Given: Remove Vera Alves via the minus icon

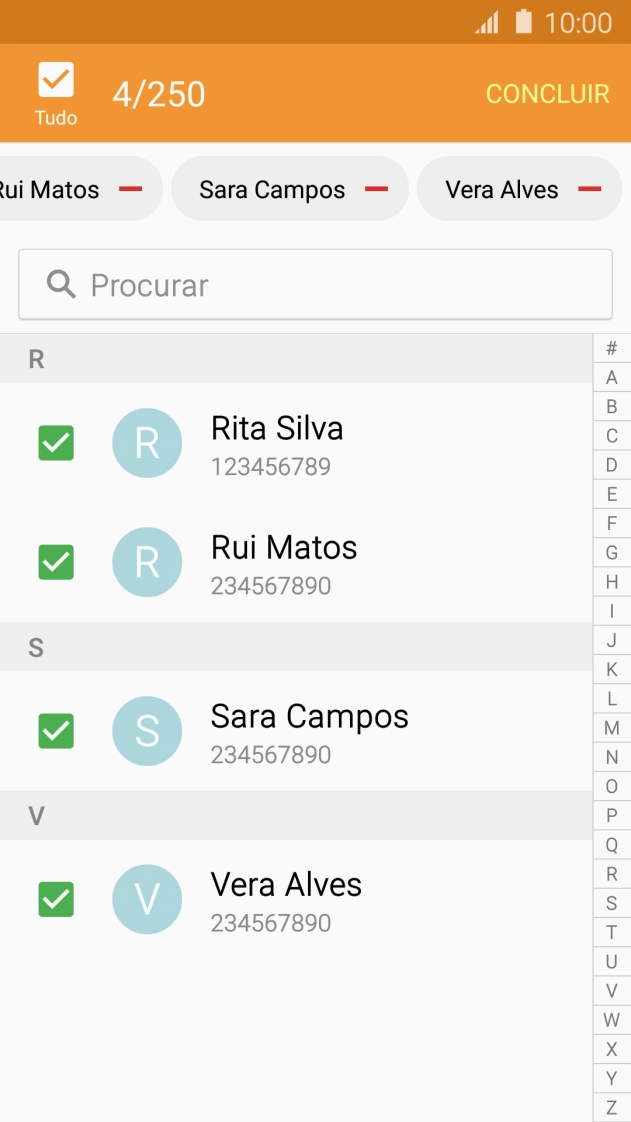Looking at the screenshot, I should (x=590, y=188).
